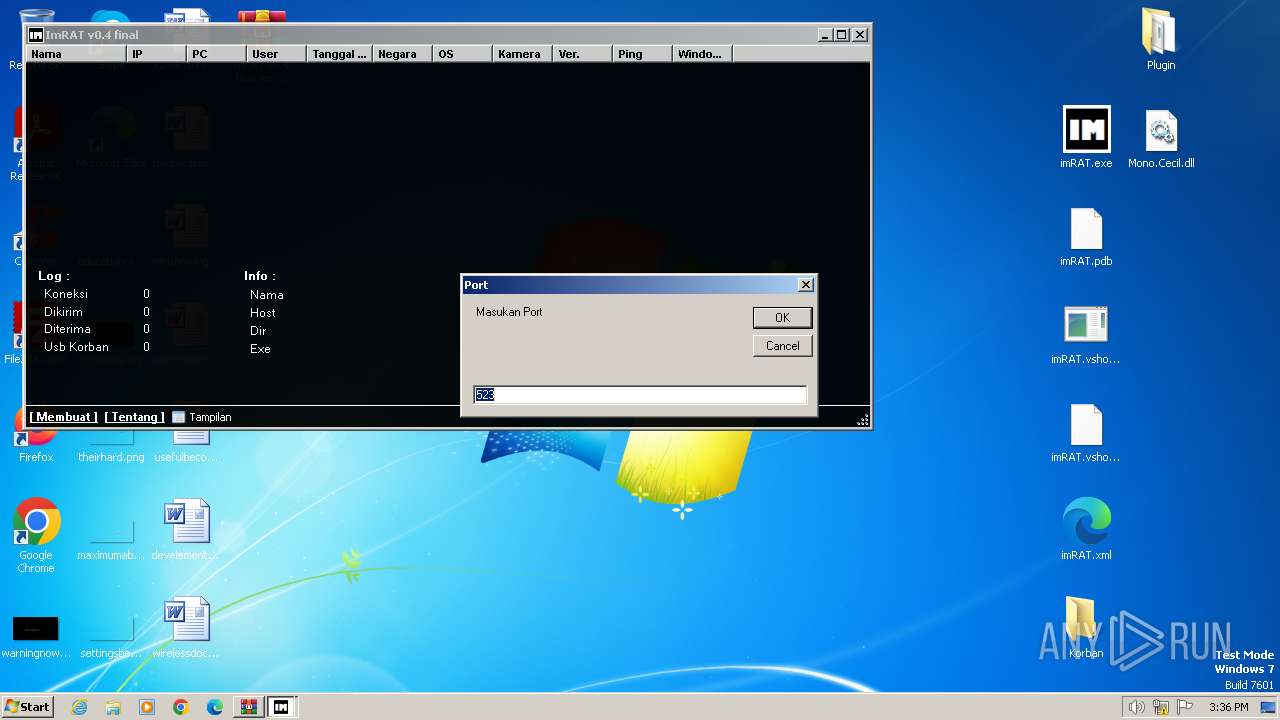The height and width of the screenshot is (720, 1280).
Task: Select the imRAT.pdb file icon
Action: (1086, 237)
